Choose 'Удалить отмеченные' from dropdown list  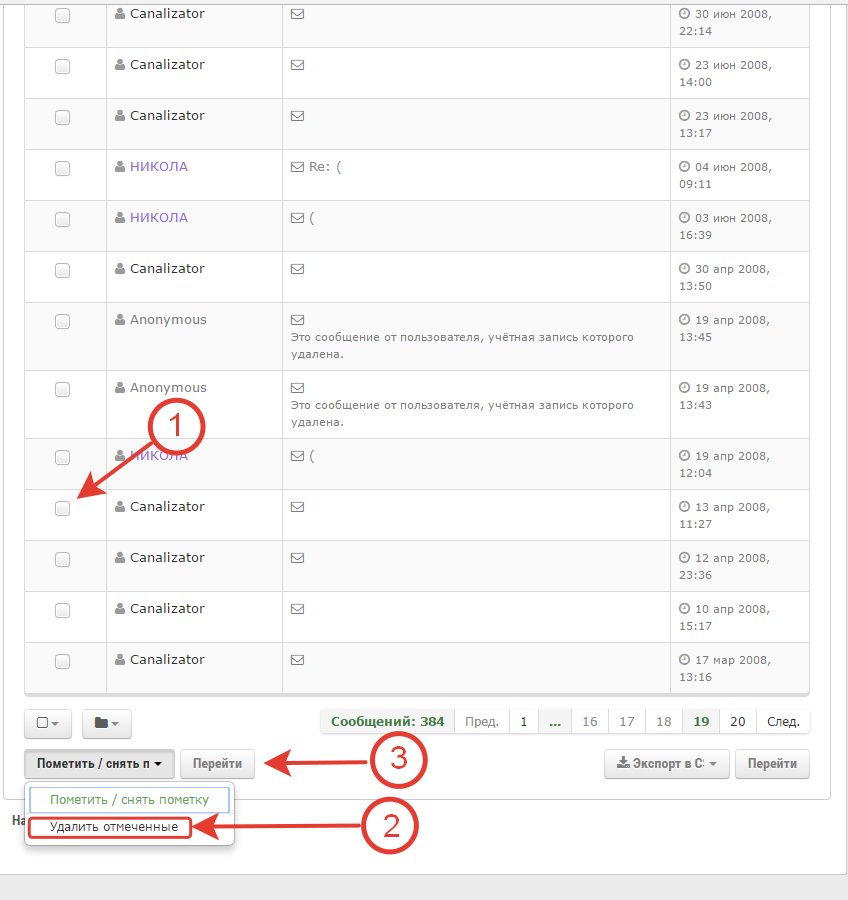pyautogui.click(x=114, y=828)
